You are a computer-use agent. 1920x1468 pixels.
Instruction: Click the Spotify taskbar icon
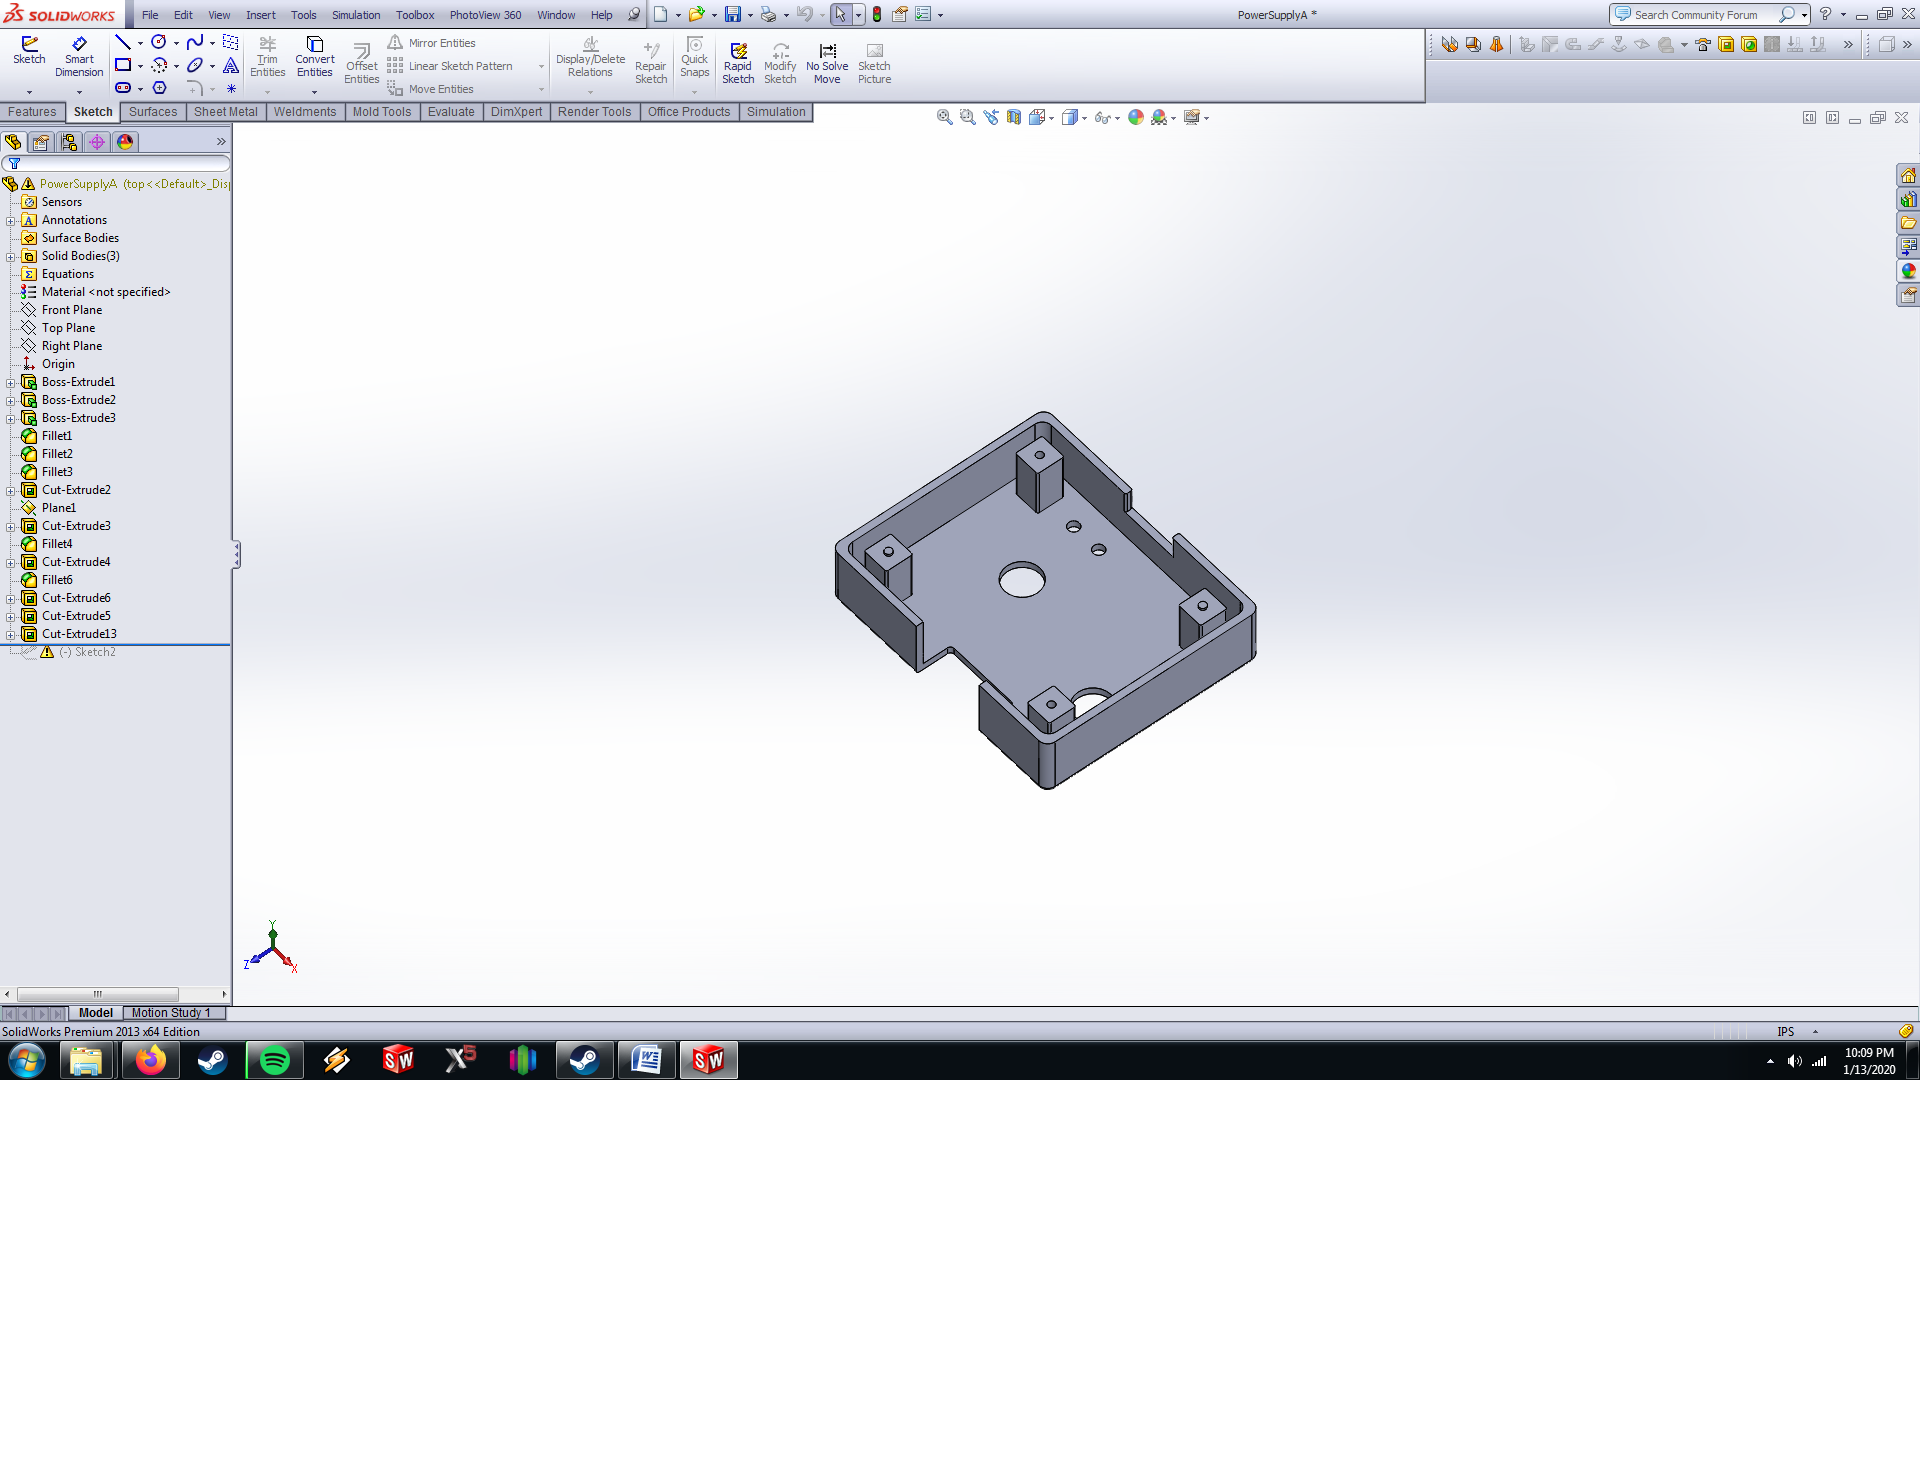pyautogui.click(x=274, y=1060)
